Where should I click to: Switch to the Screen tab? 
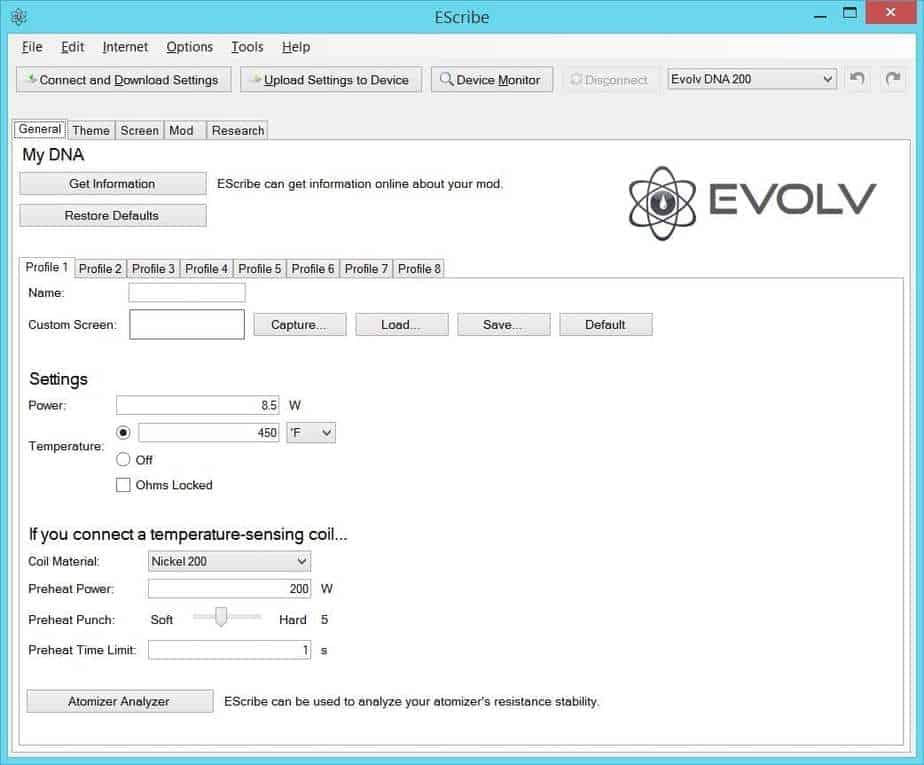139,130
